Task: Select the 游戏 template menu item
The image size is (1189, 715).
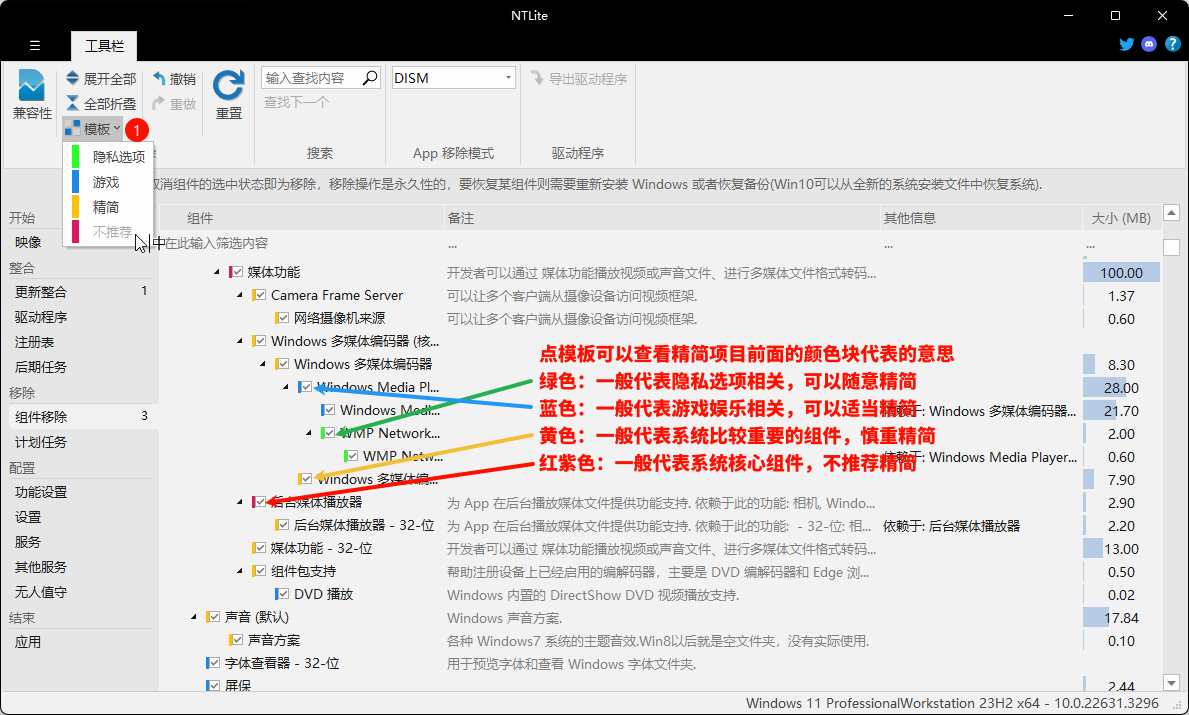Action: [x=108, y=182]
